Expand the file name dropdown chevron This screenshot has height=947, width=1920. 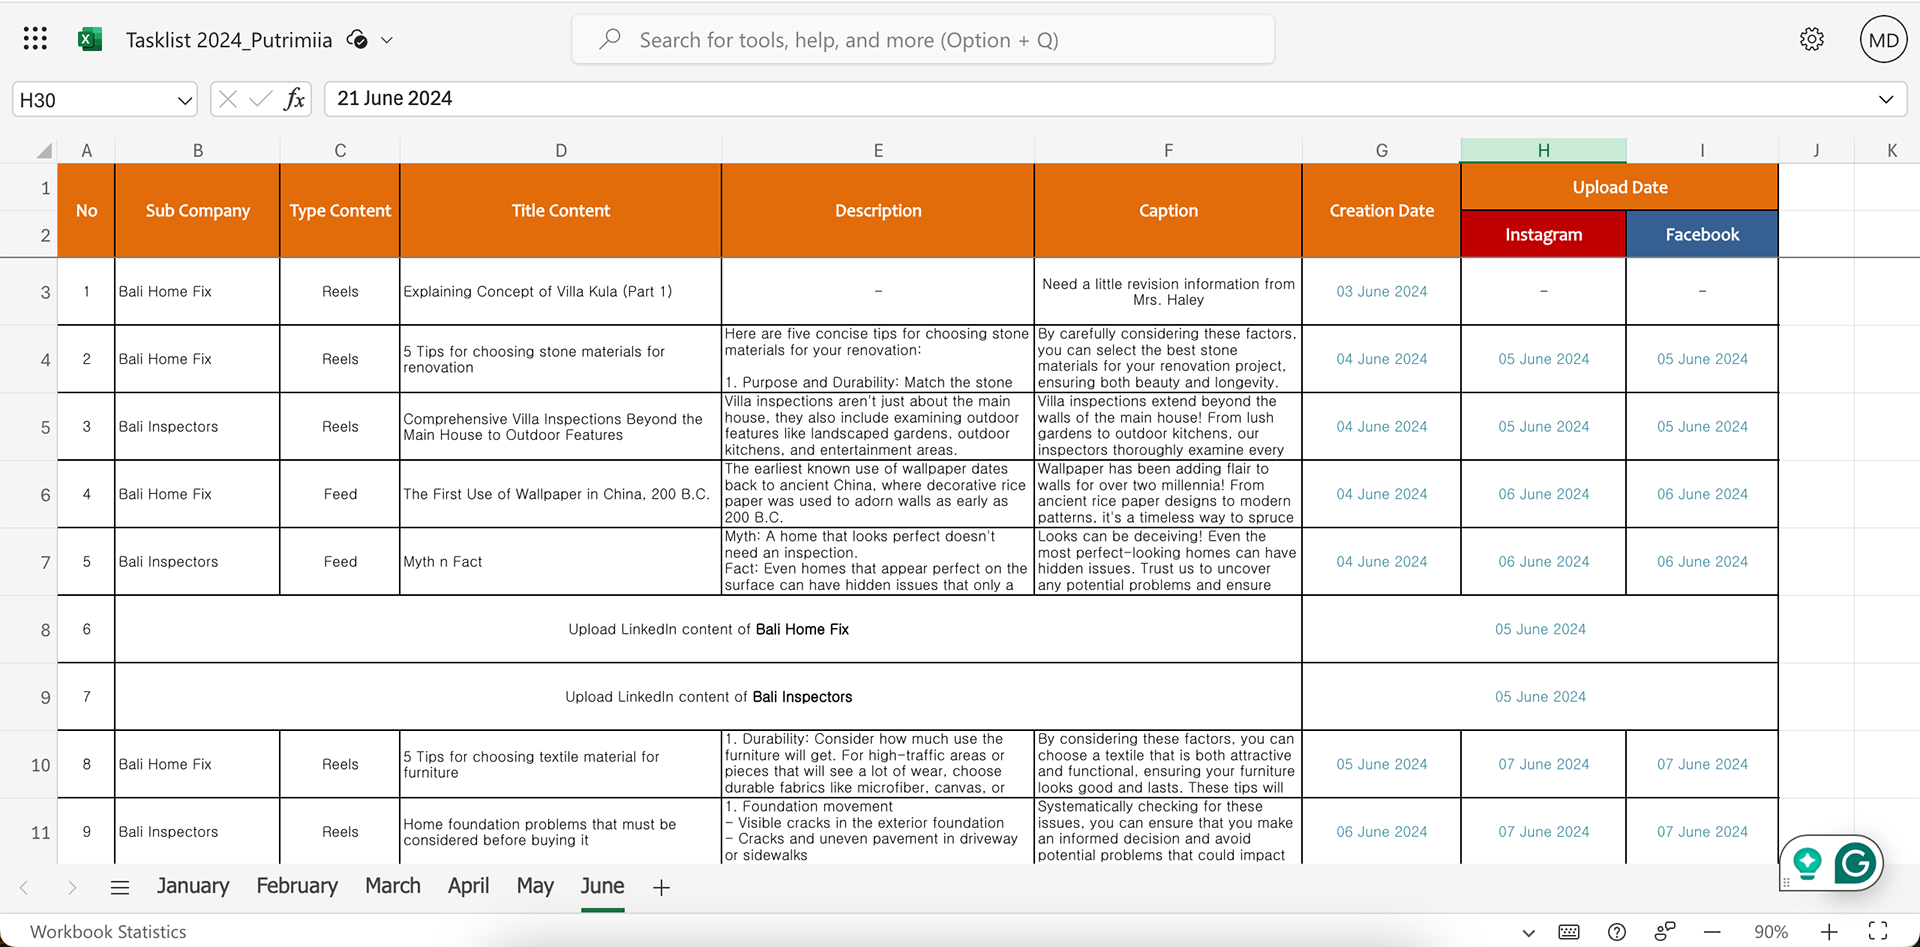pos(387,41)
